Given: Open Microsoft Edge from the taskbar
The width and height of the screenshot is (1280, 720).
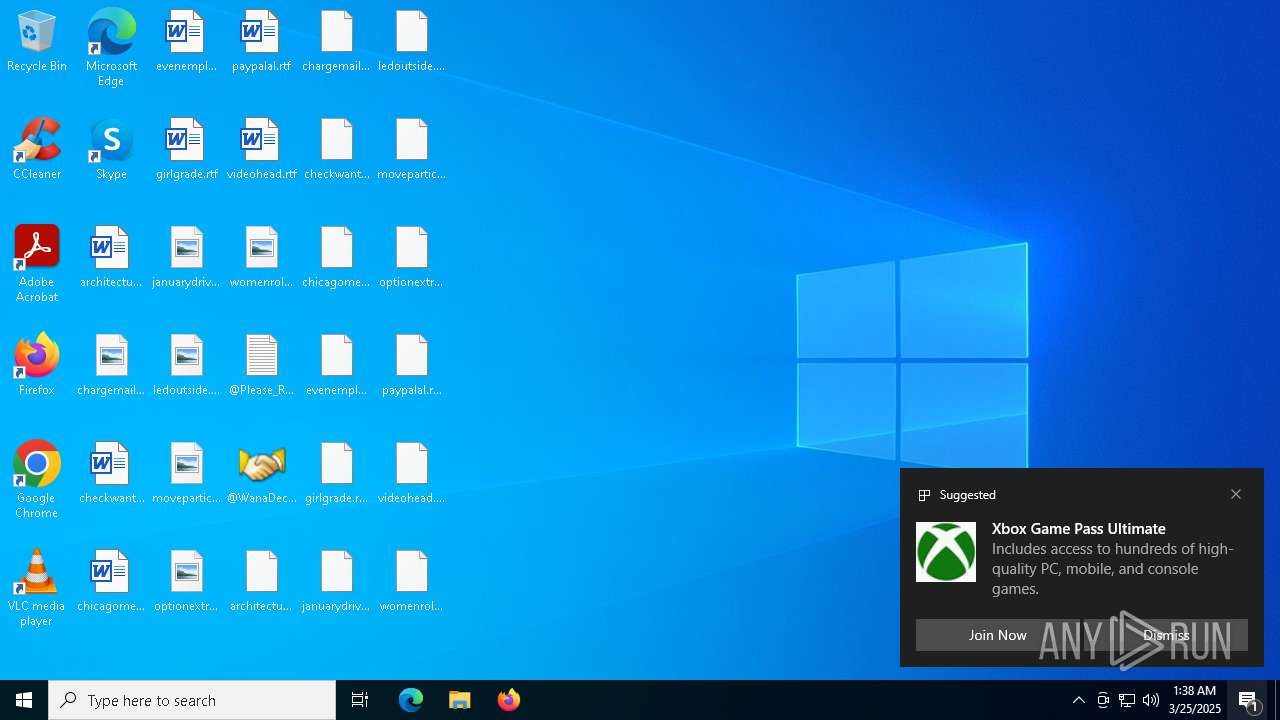Looking at the screenshot, I should pos(411,700).
